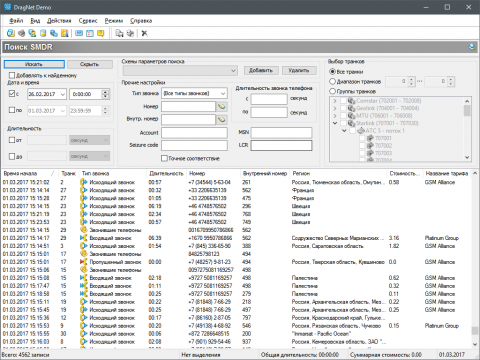Viewport: 480px width, 360px height.
Task: Select the Диапазон транков radio button
Action: pyautogui.click(x=332, y=81)
